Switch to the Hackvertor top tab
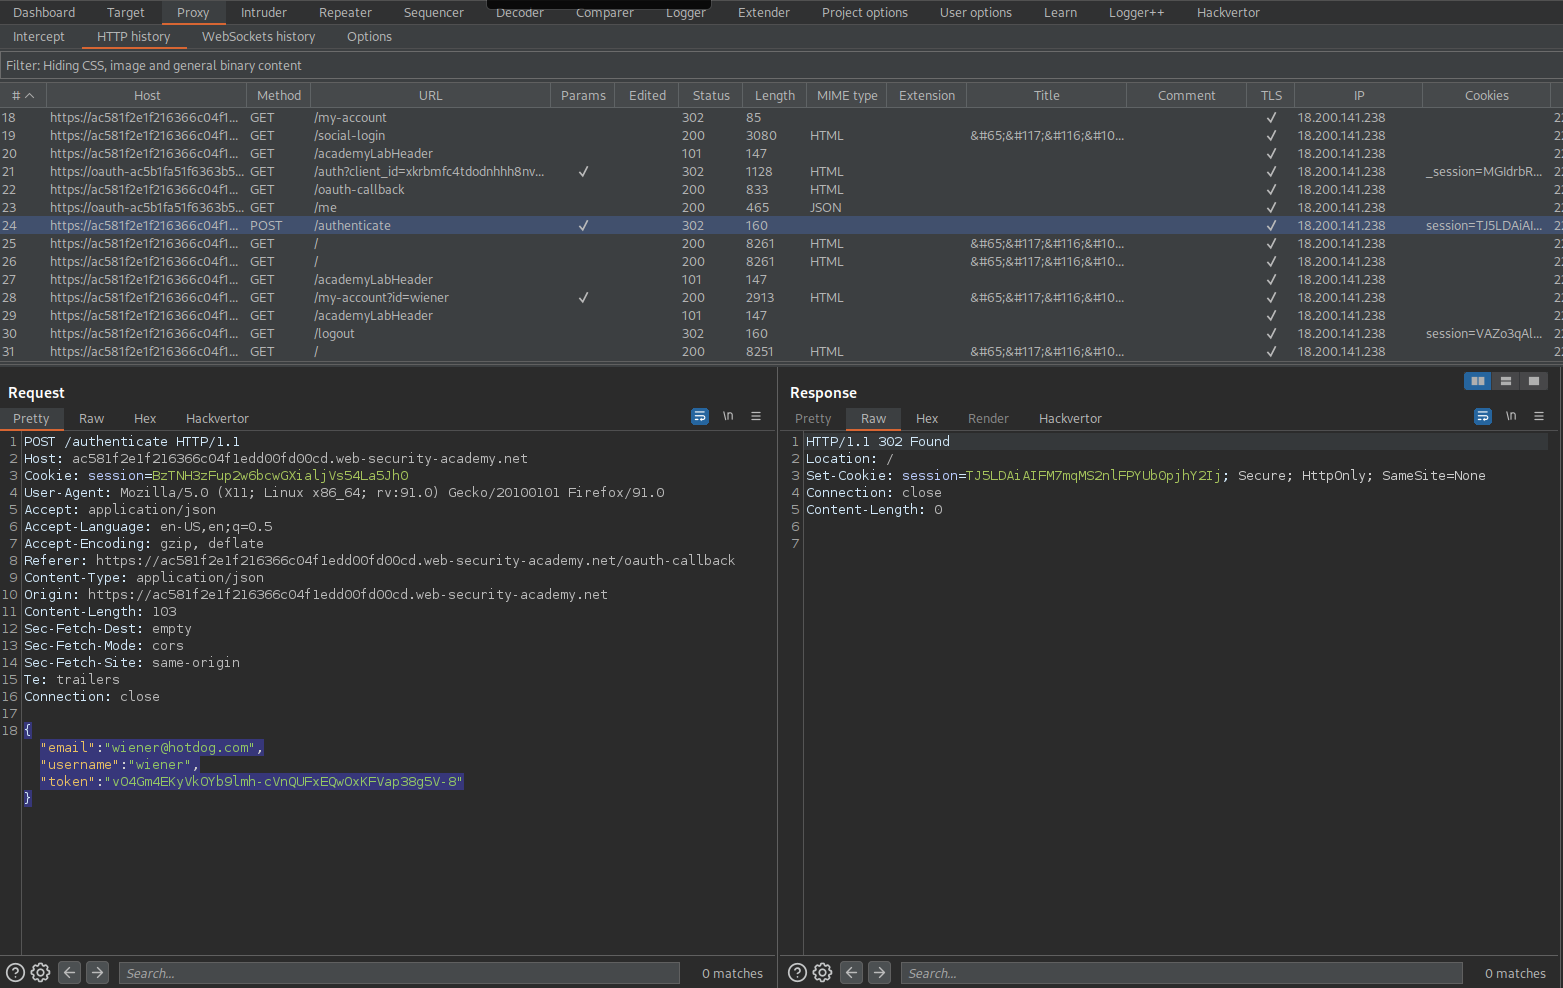Screen dimensions: 1563x988 [1228, 12]
